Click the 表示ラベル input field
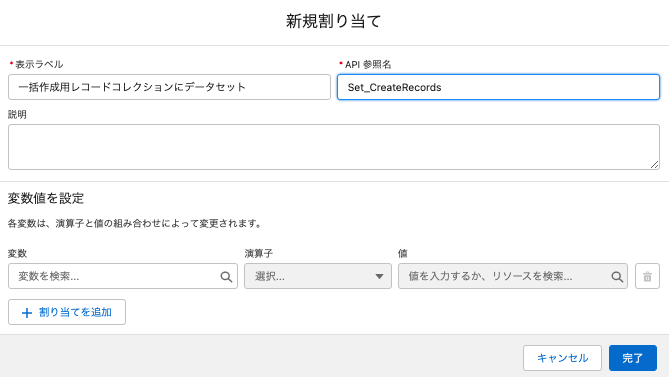 (169, 87)
